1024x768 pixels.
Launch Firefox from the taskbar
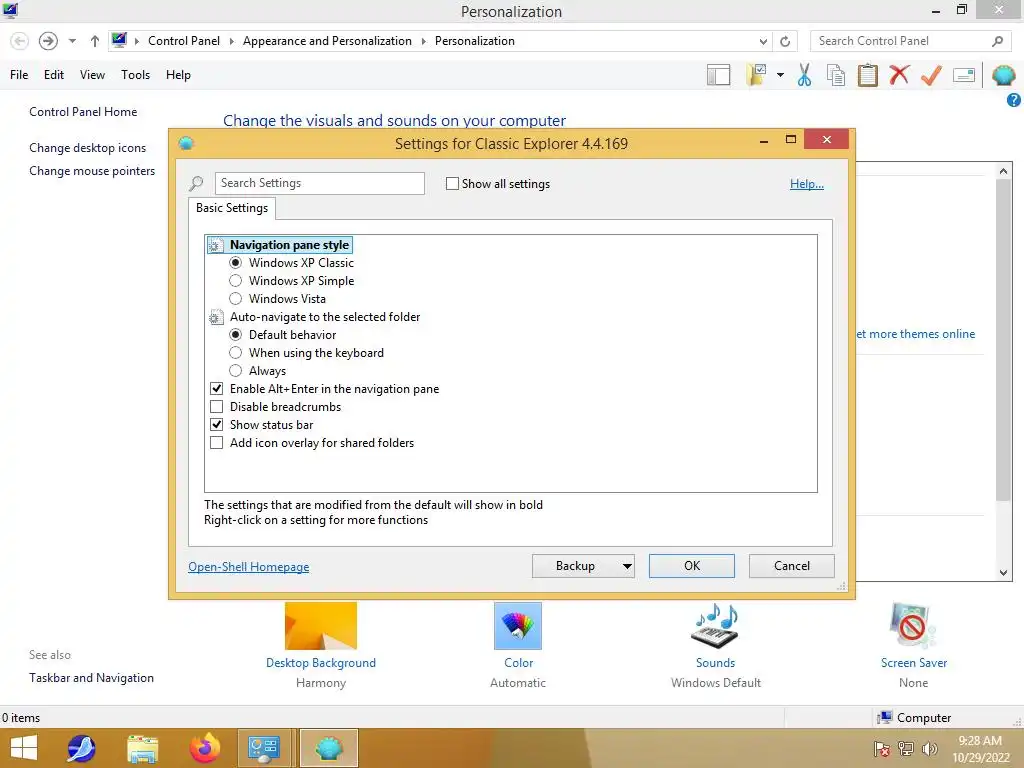click(x=204, y=748)
